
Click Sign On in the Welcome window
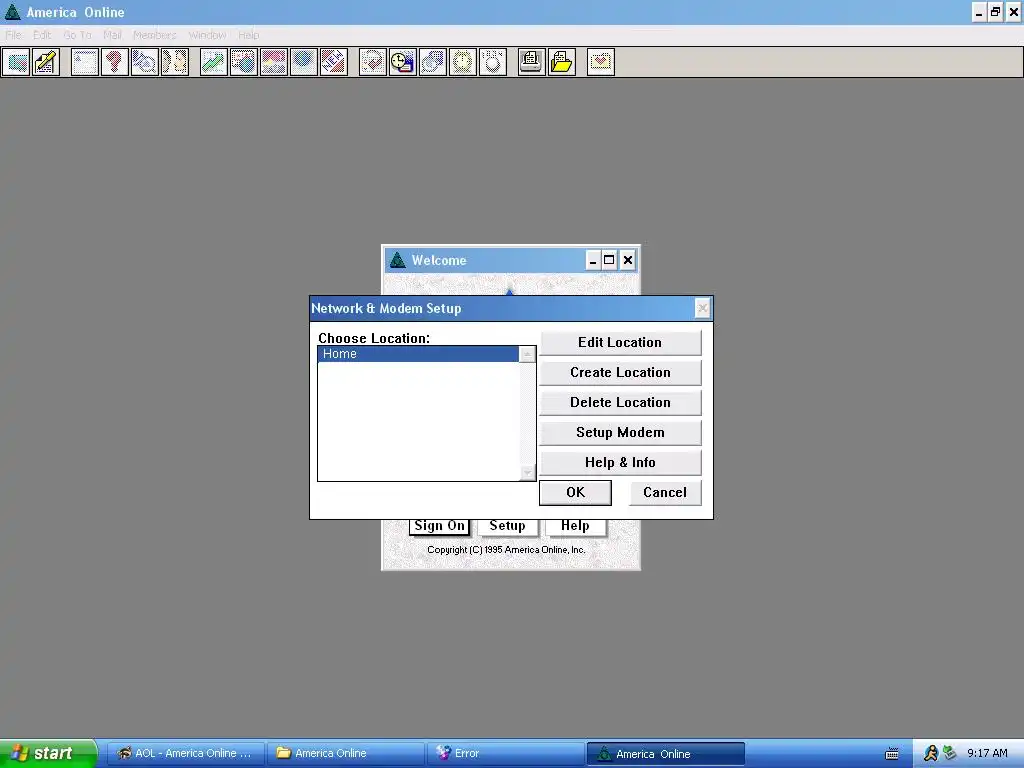pyautogui.click(x=440, y=526)
